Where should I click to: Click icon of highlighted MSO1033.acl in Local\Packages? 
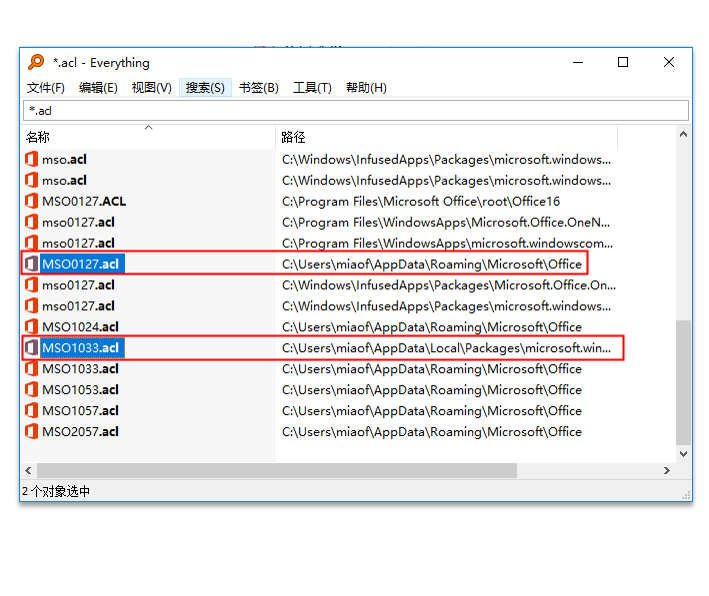tap(31, 348)
